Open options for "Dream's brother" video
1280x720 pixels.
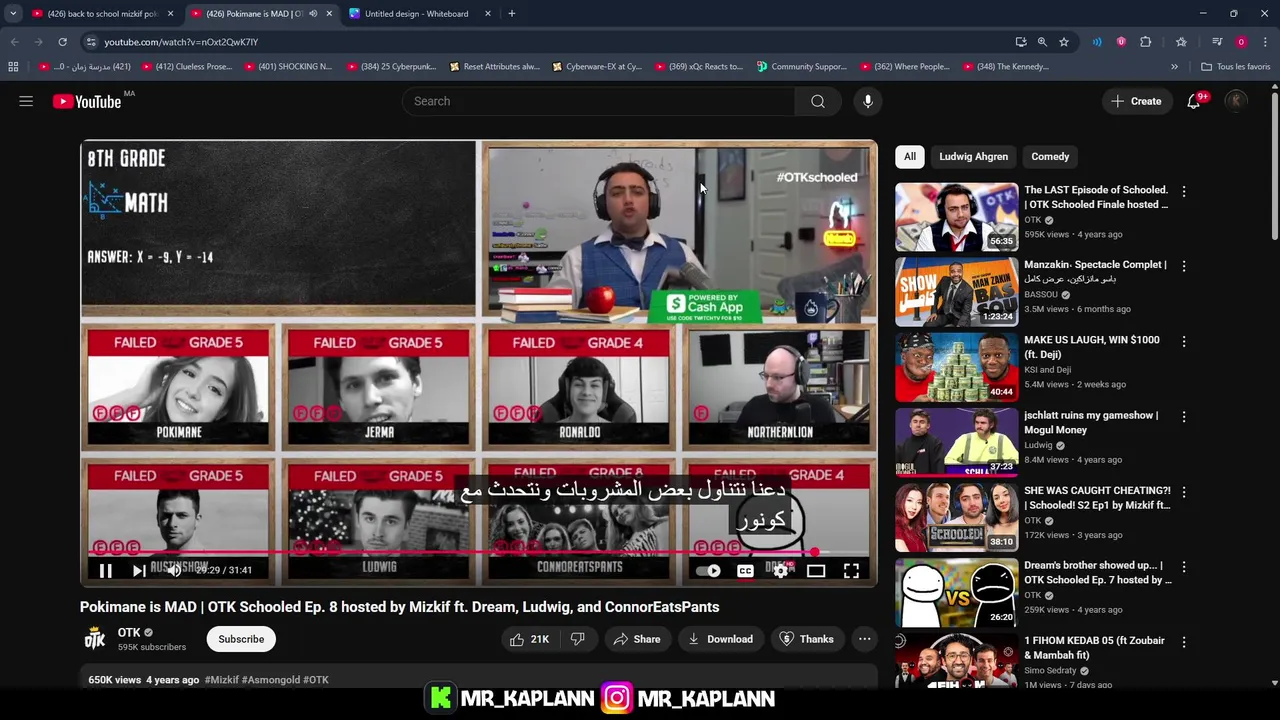[x=1184, y=567]
